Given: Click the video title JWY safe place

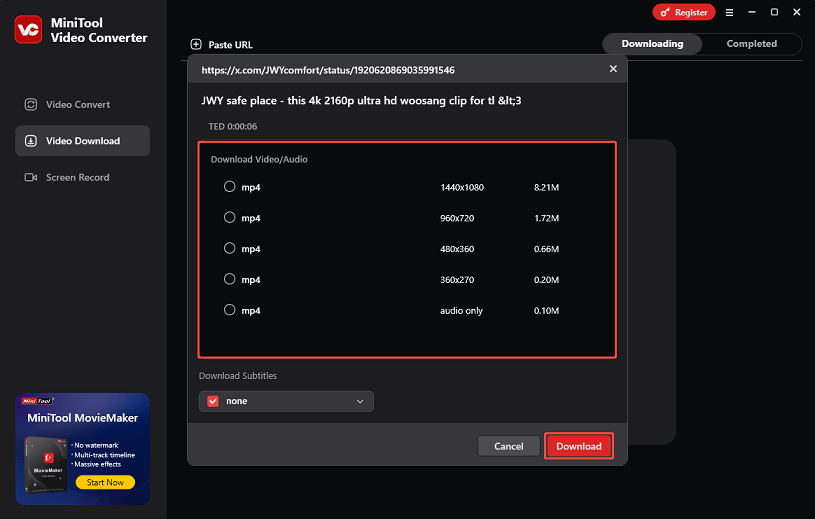Looking at the screenshot, I should click(361, 101).
